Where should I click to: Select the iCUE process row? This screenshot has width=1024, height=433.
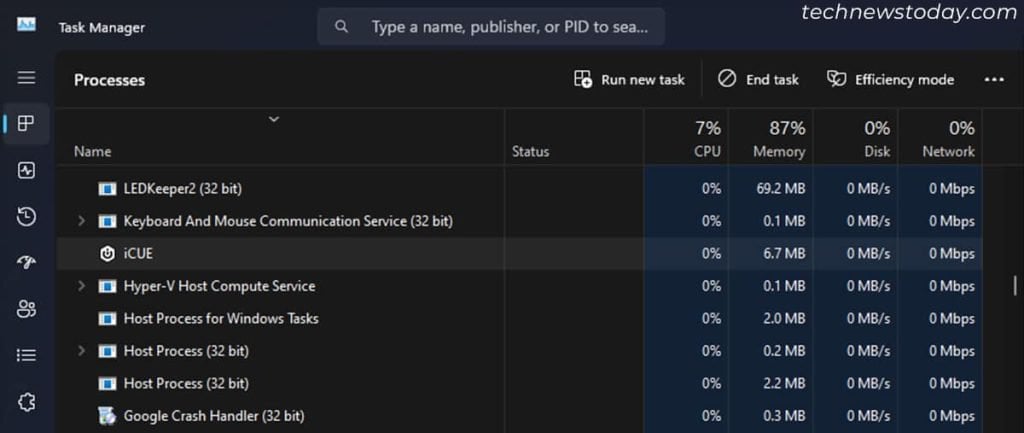tap(520, 254)
